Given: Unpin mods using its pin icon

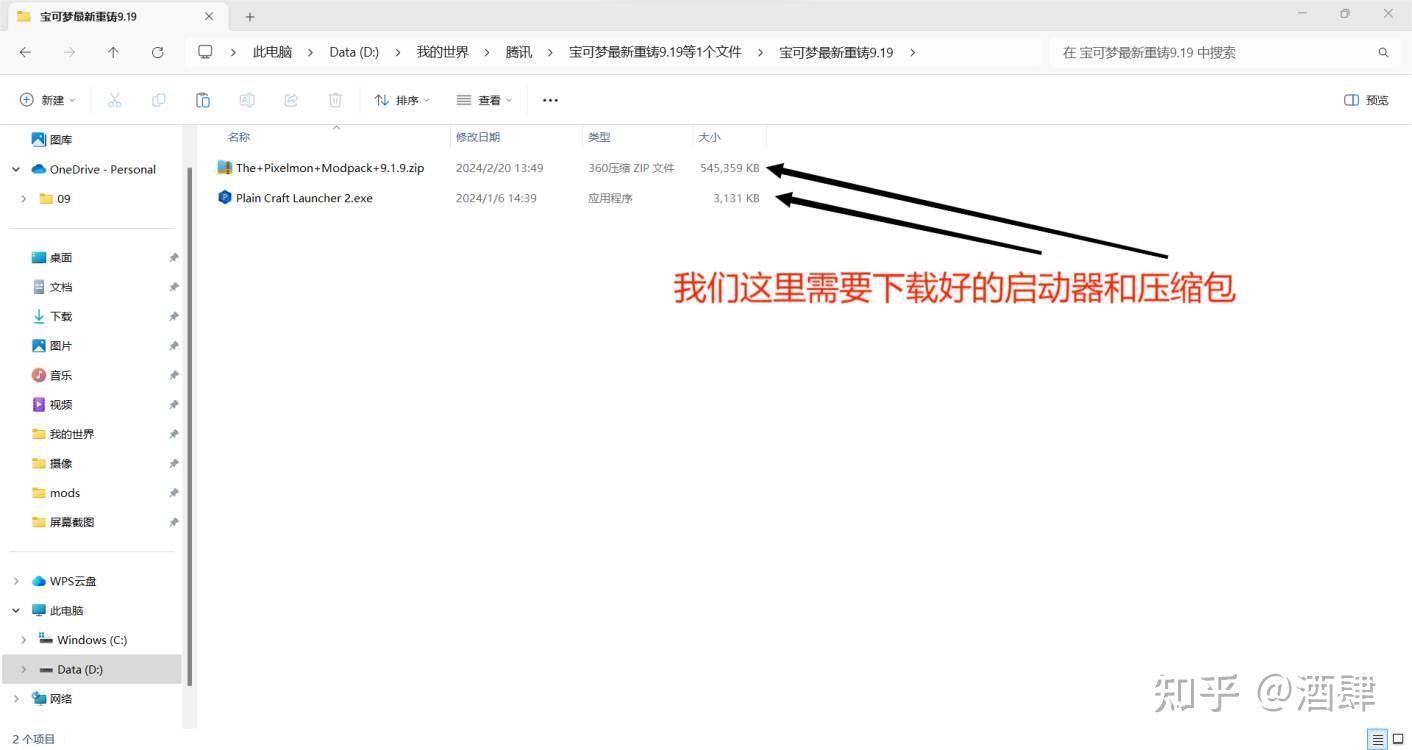Looking at the screenshot, I should (x=173, y=493).
